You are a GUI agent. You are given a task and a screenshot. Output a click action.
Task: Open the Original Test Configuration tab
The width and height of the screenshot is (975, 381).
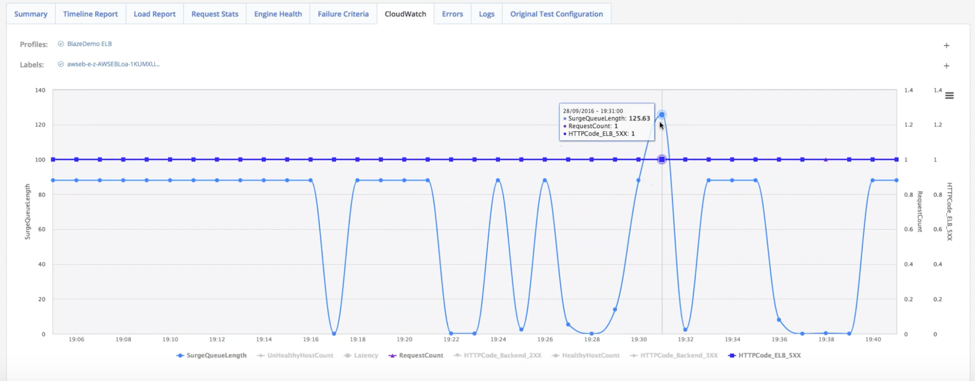click(557, 14)
